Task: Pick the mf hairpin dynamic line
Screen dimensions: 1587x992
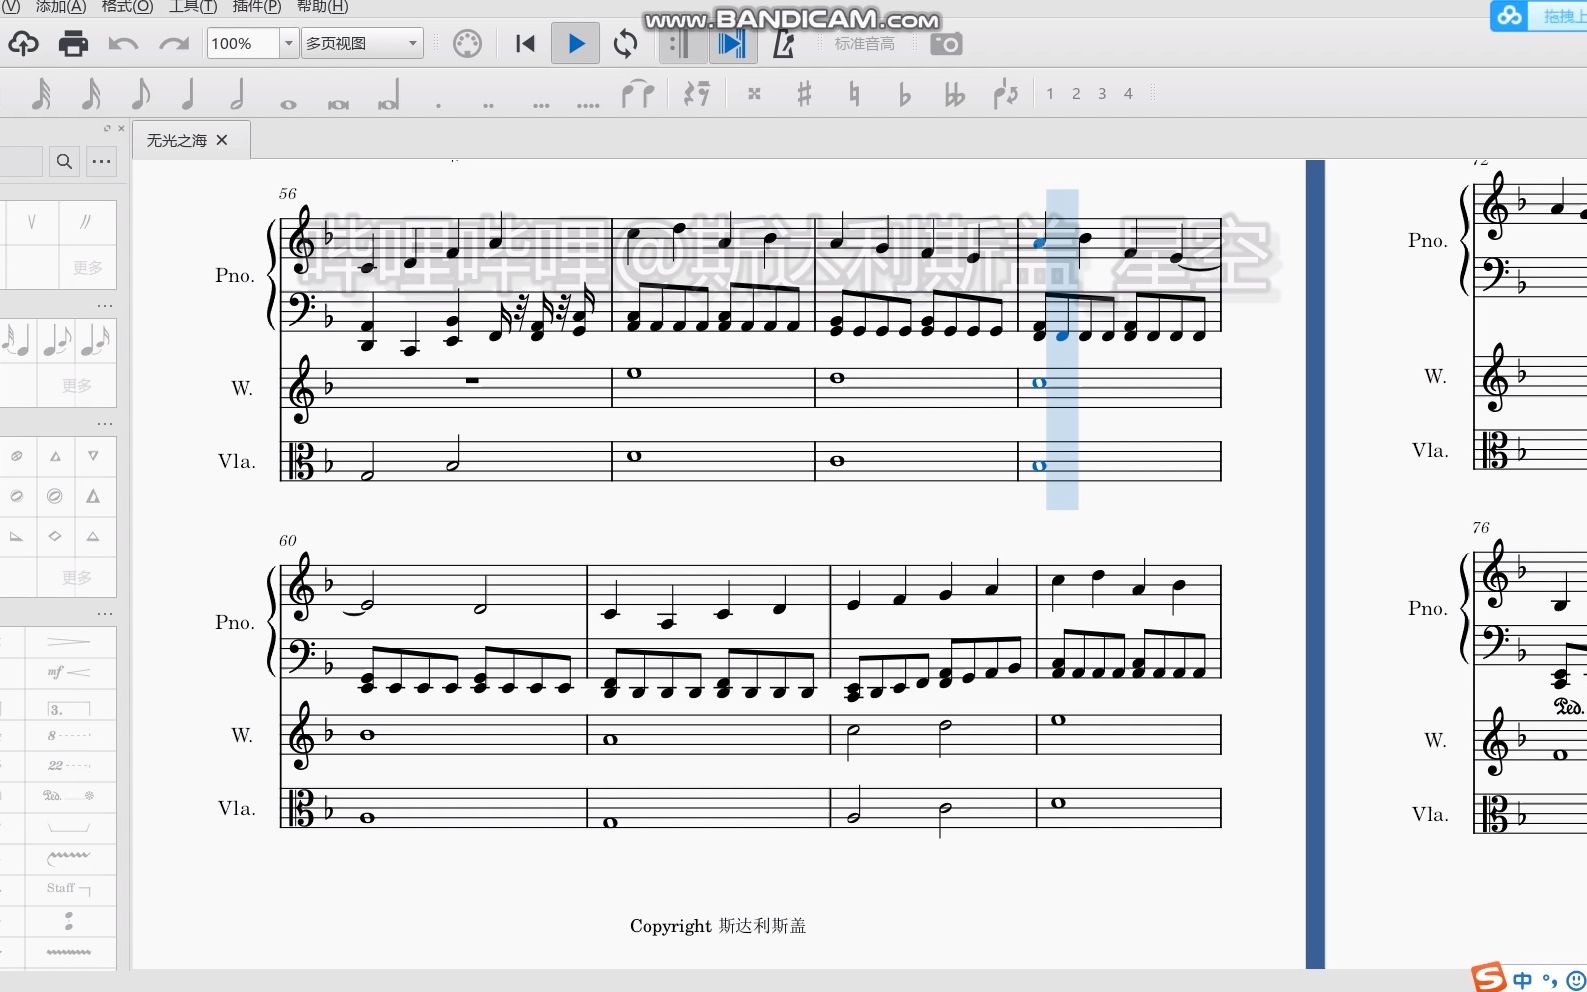Action: click(x=68, y=672)
